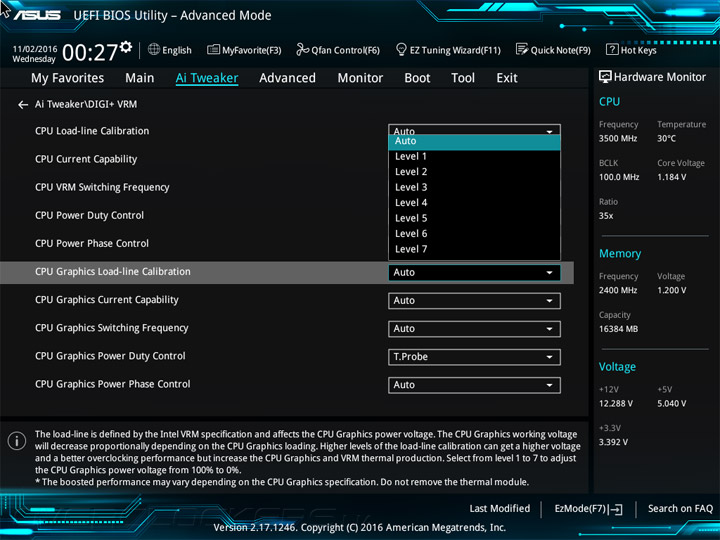Click the Ai Tweaker\DIGI+ VRM breadcrumb
720x540 pixels.
click(86, 104)
